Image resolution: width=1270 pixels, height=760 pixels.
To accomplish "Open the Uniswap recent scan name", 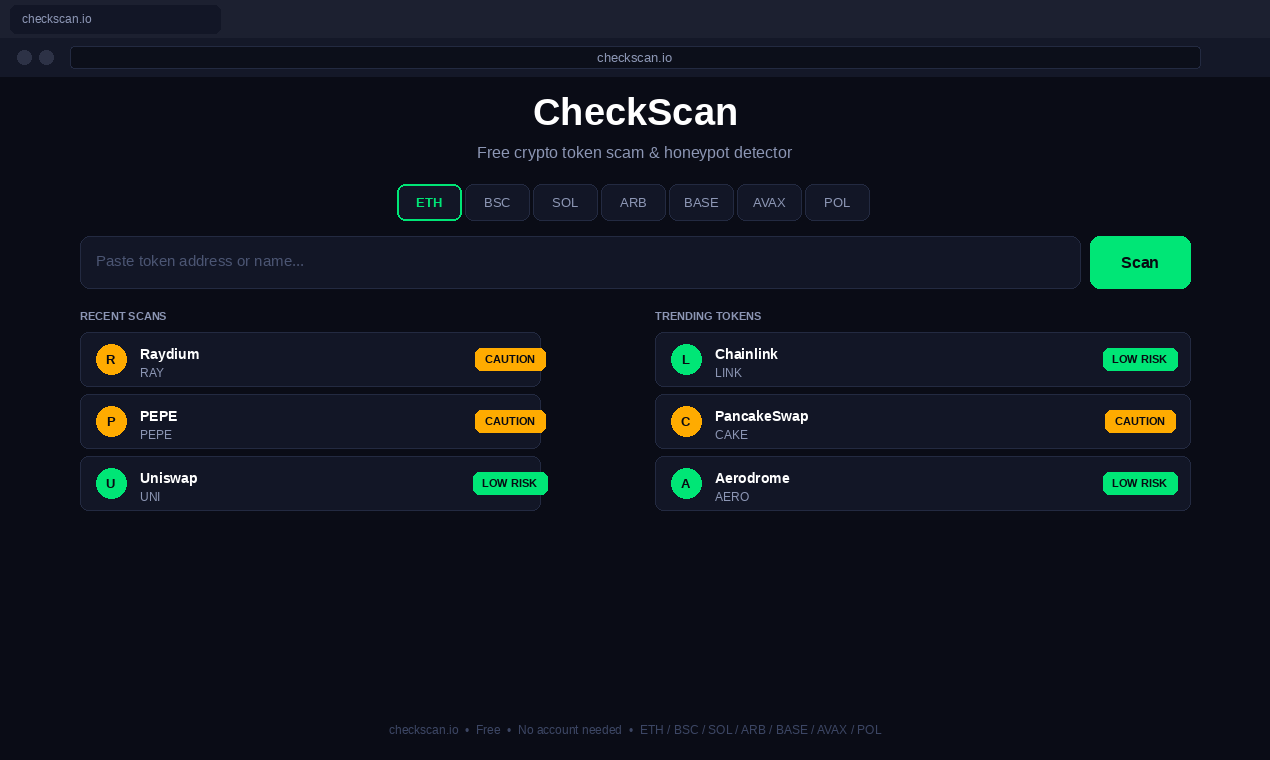I will (x=168, y=478).
